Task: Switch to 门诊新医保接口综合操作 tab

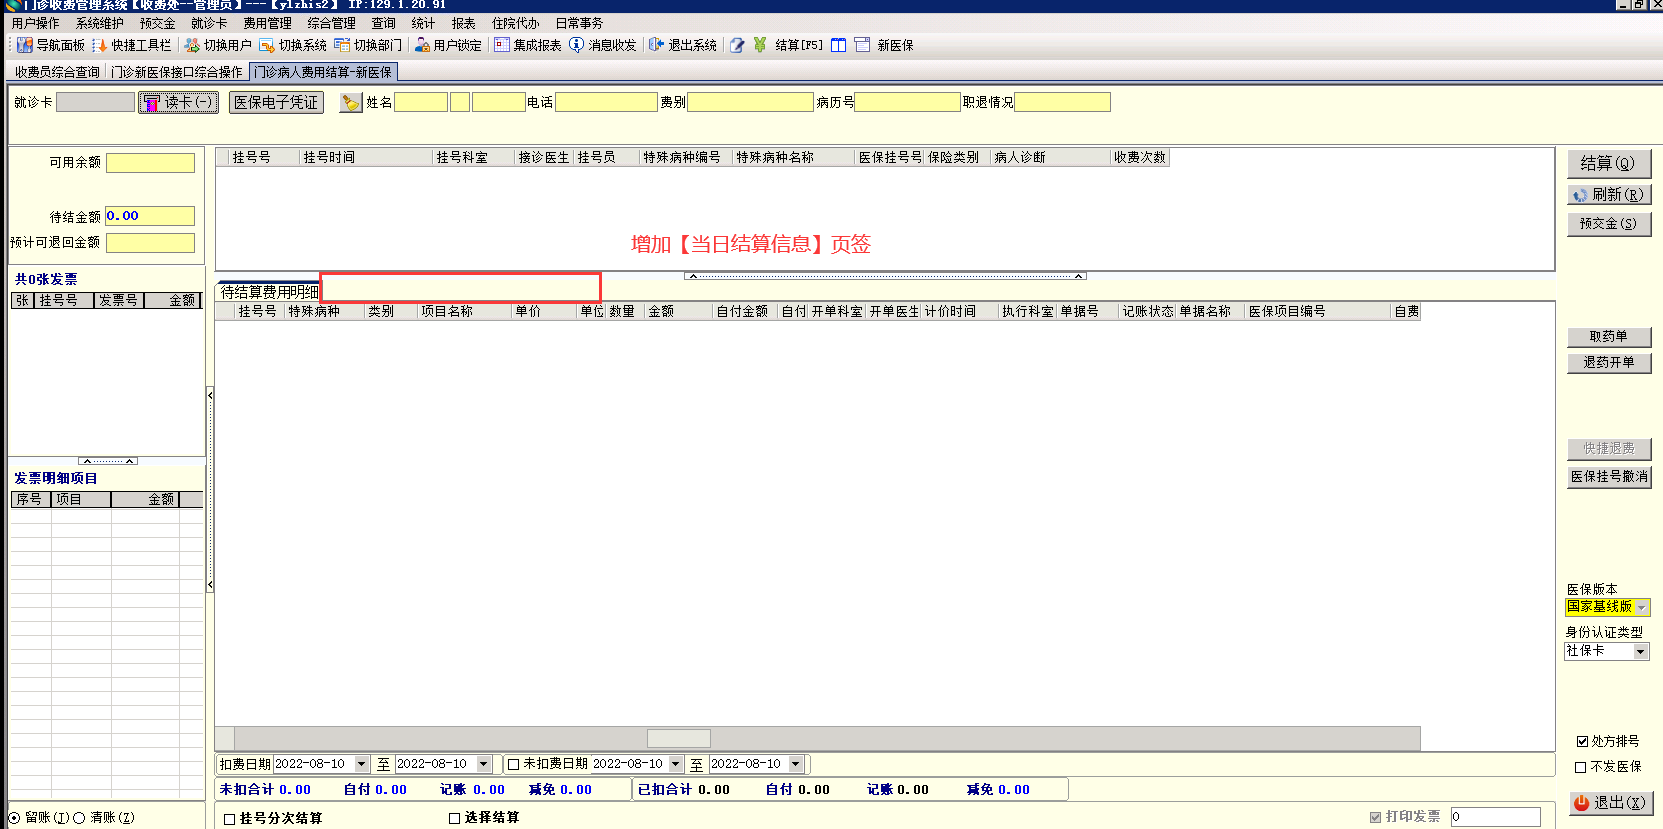Action: point(177,72)
